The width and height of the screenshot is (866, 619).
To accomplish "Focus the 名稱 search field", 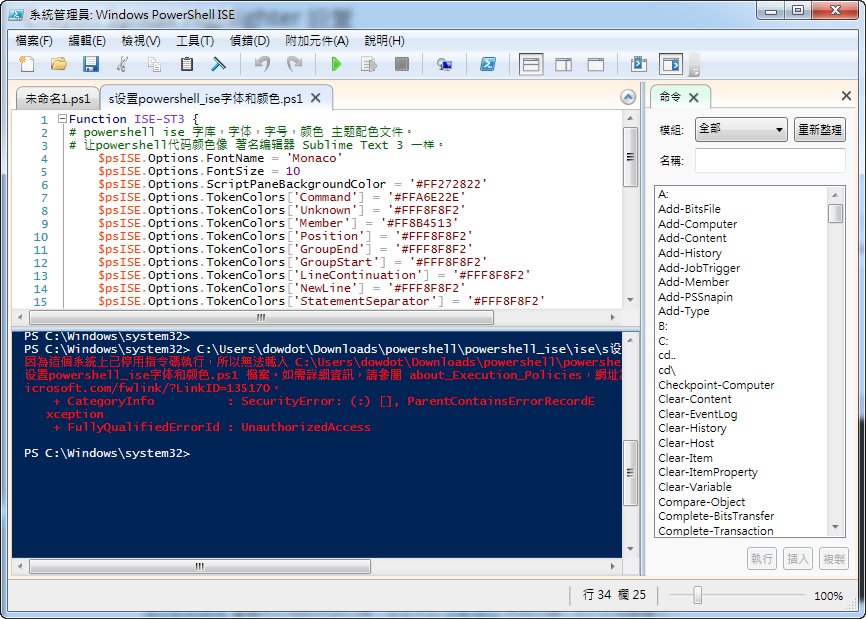I will [x=770, y=161].
